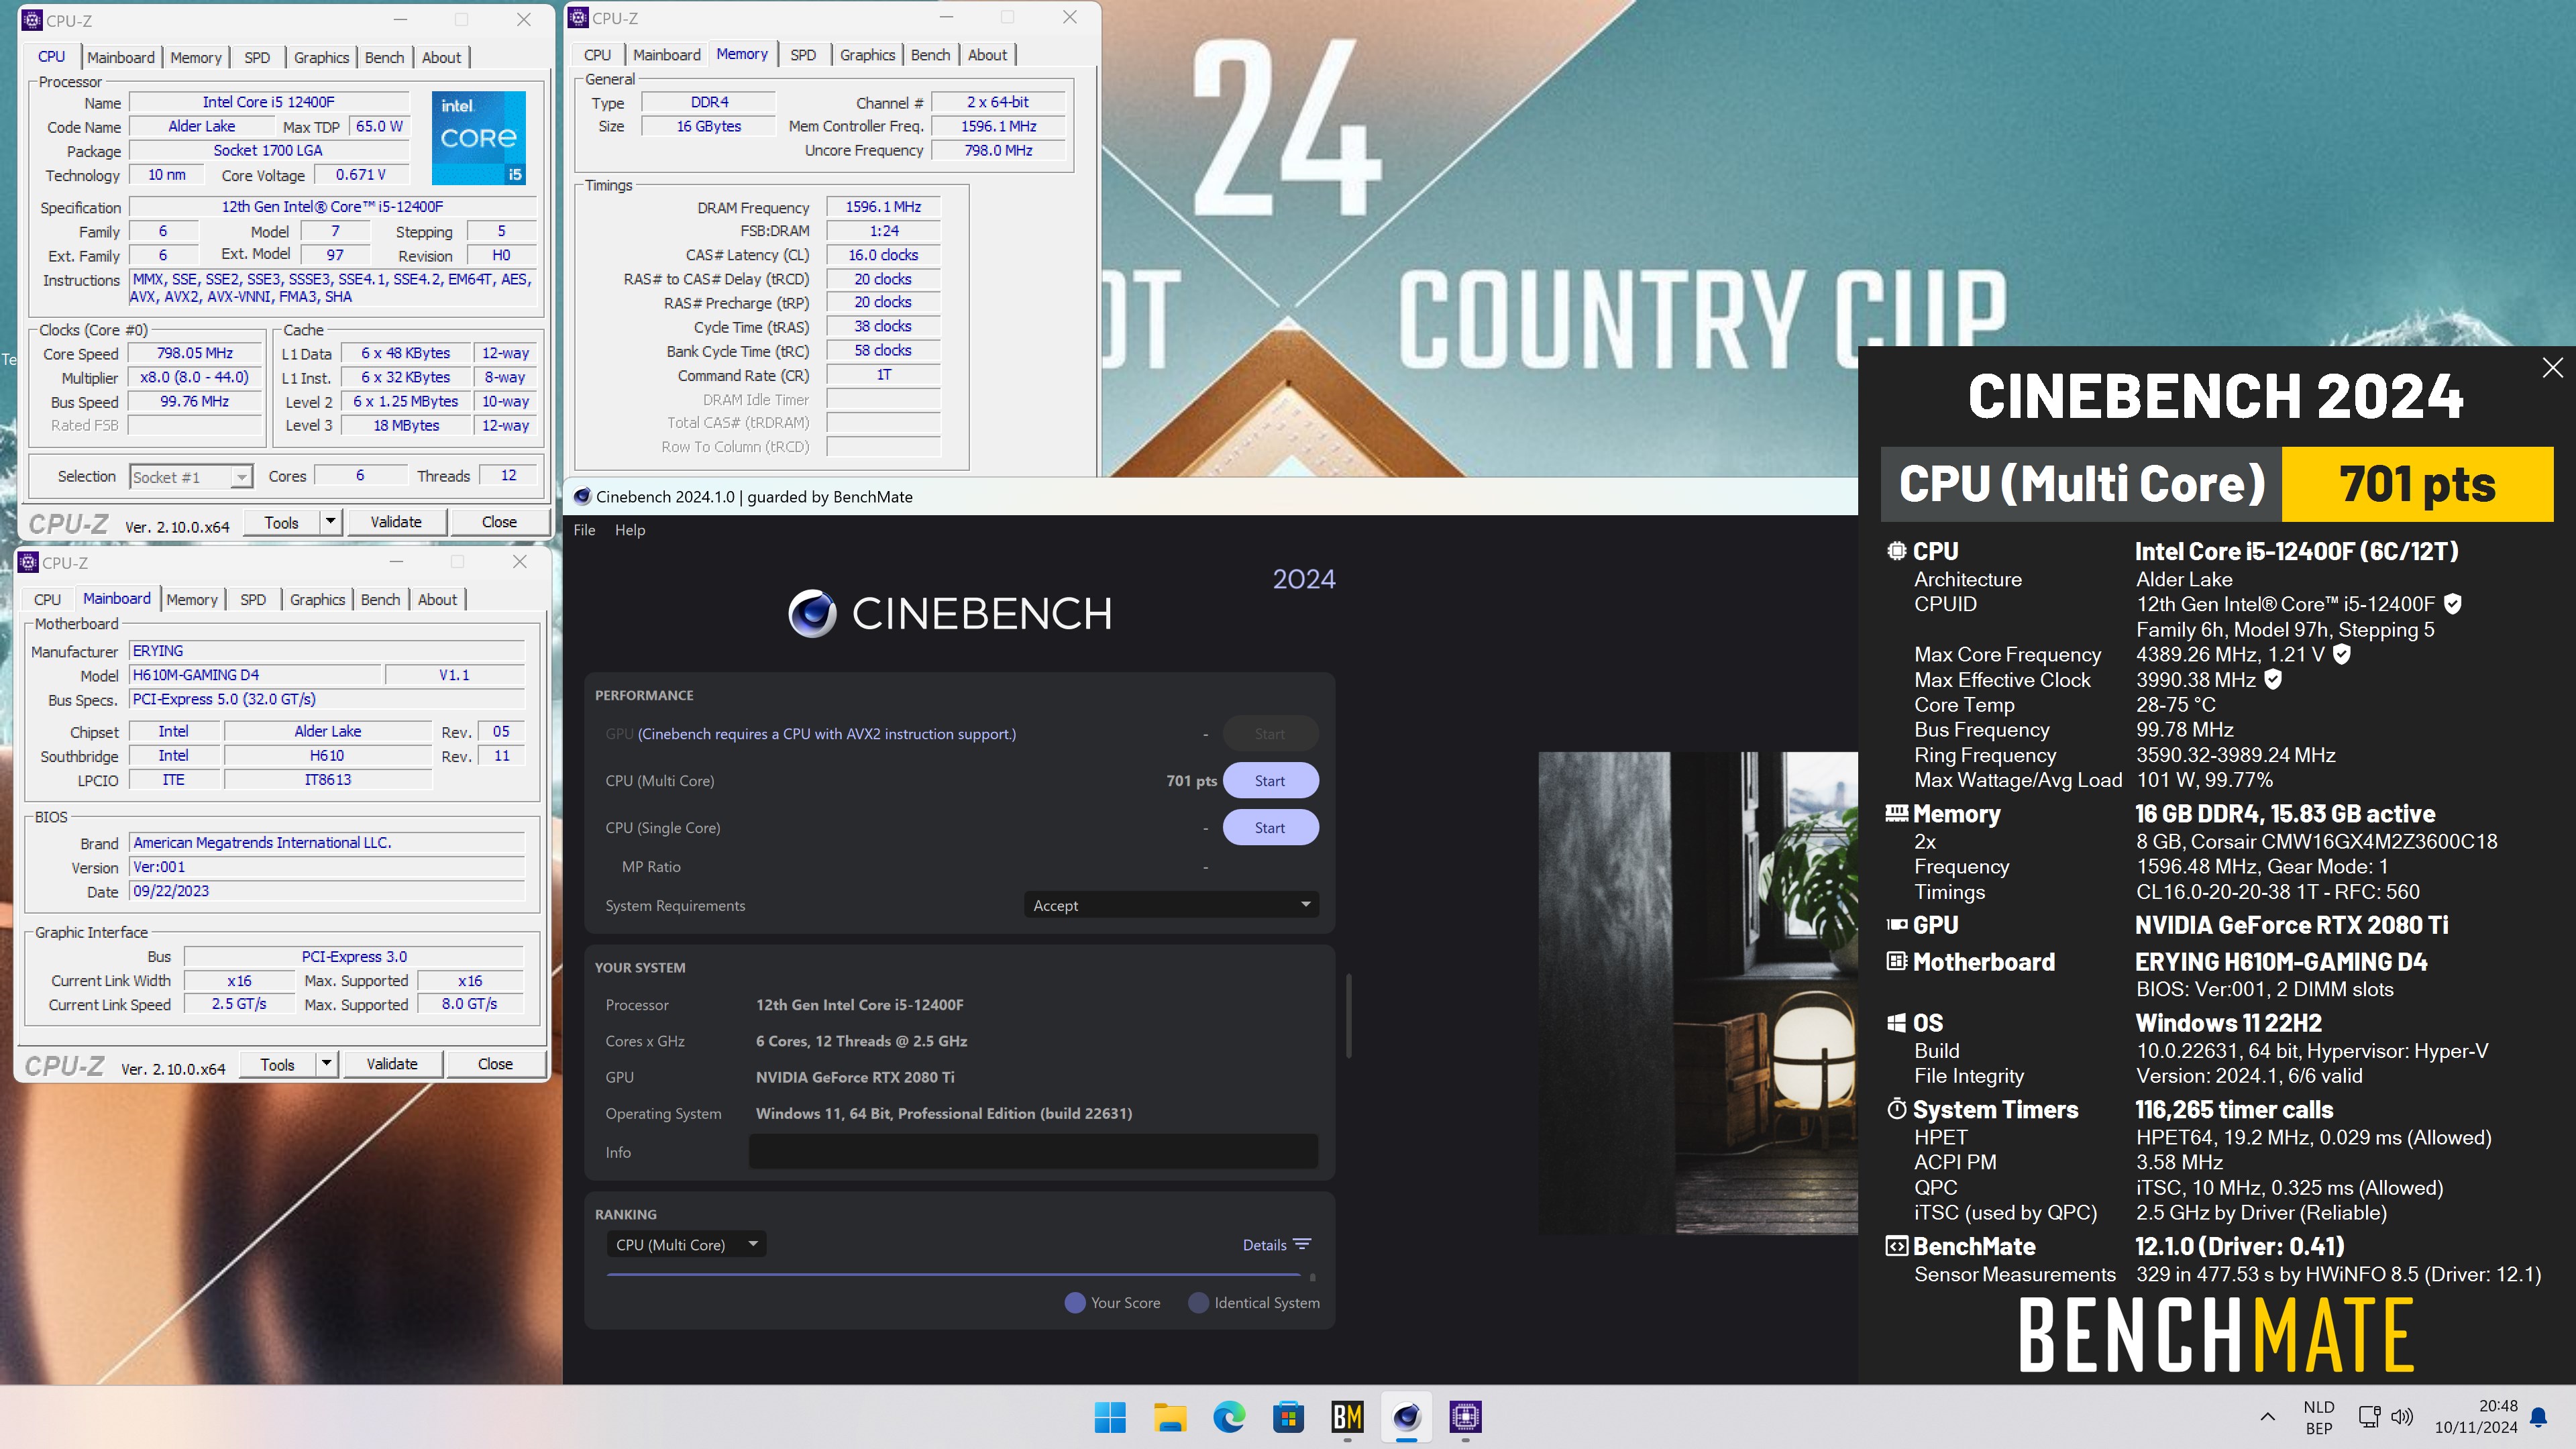Open File Explorer from taskbar
This screenshot has width=2576, height=1449.
[x=1169, y=1416]
